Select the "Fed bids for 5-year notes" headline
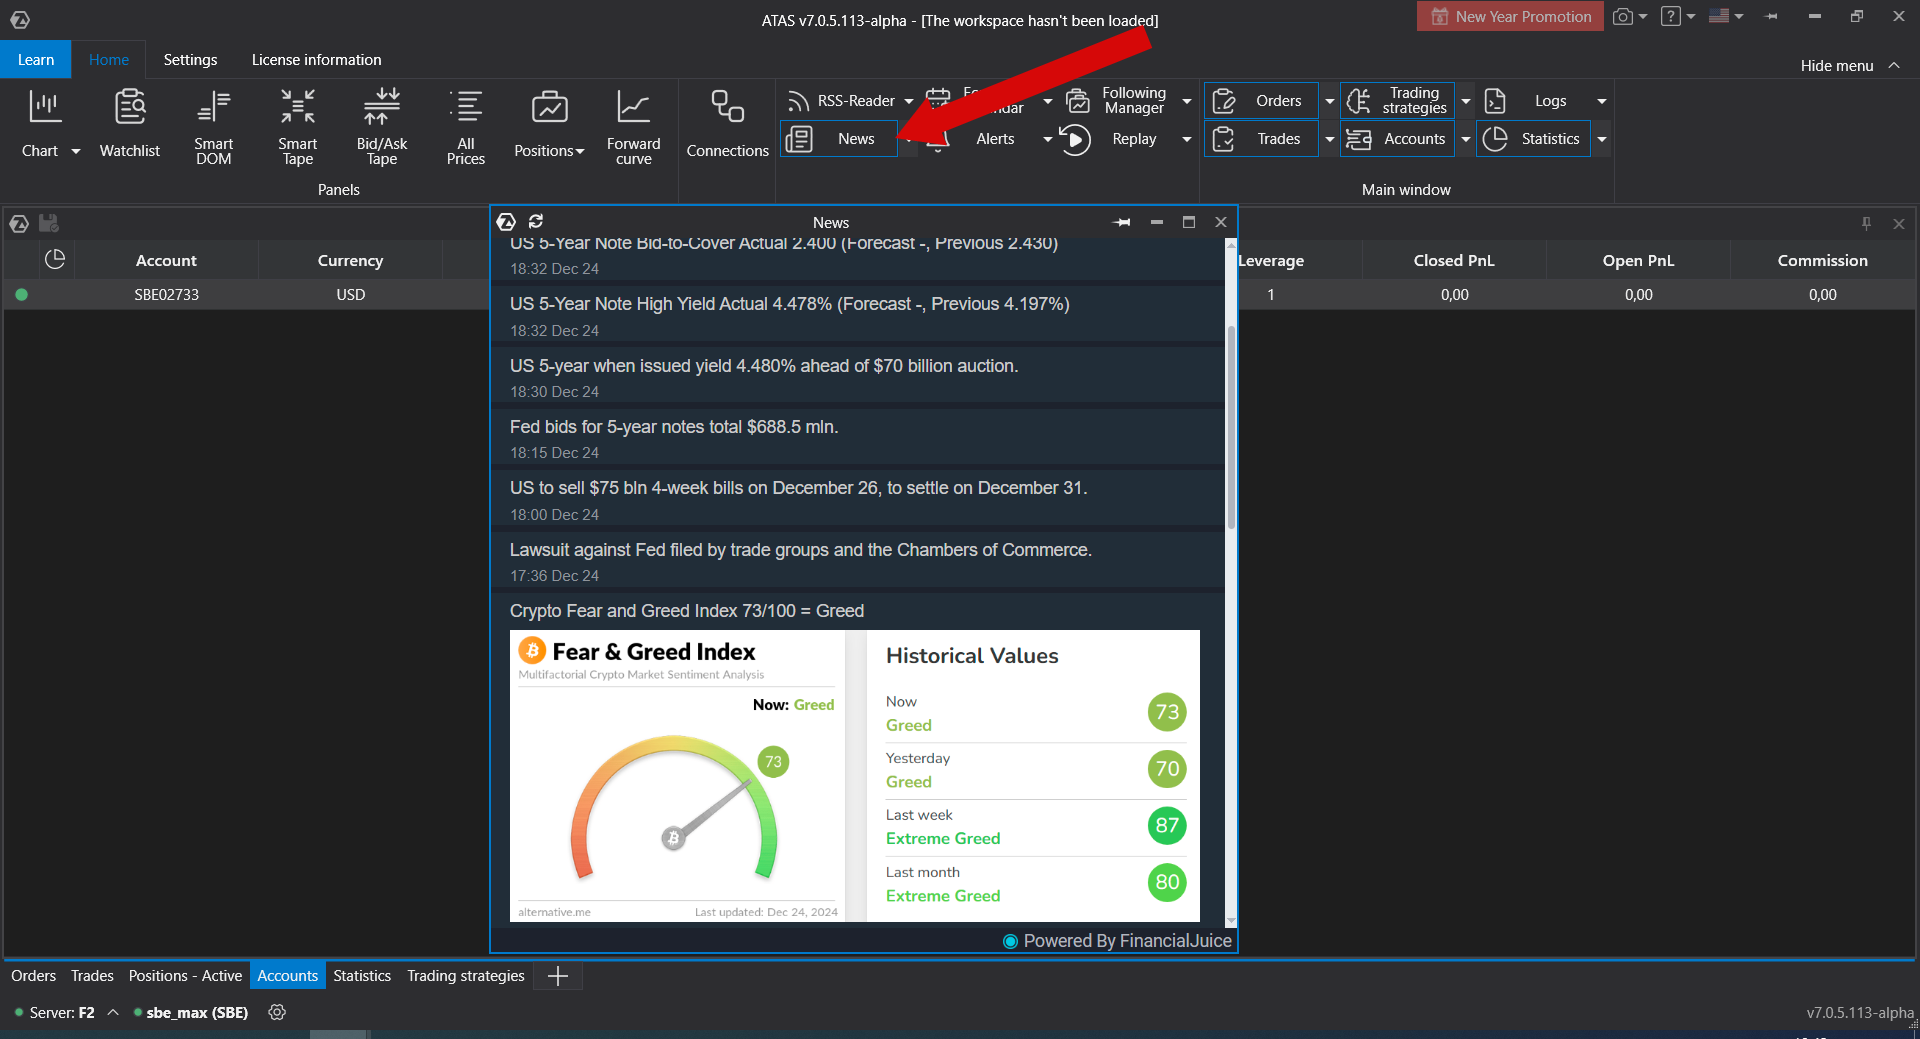 (674, 427)
